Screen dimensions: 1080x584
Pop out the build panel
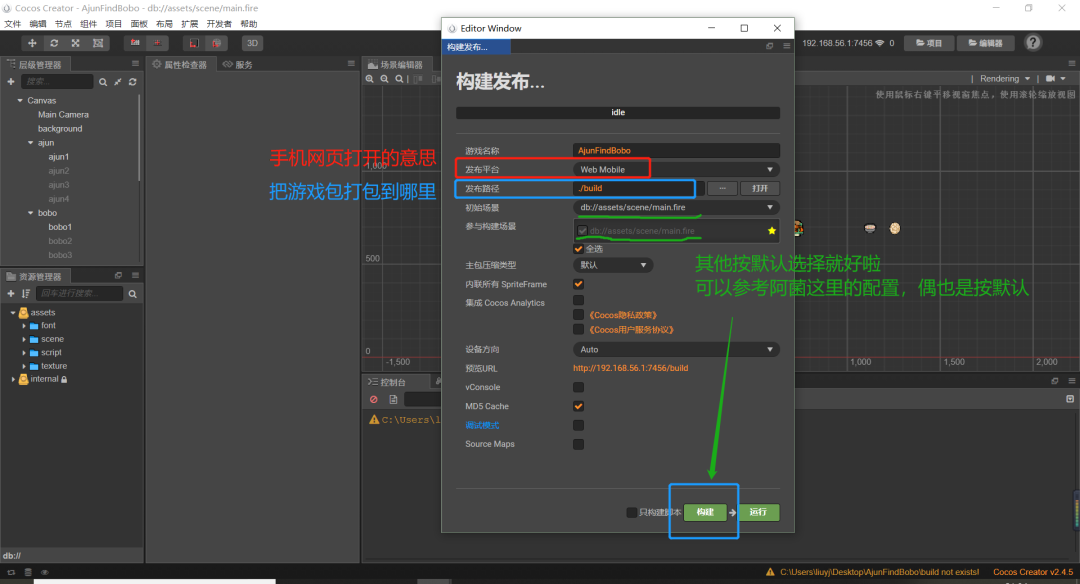pyautogui.click(x=769, y=46)
